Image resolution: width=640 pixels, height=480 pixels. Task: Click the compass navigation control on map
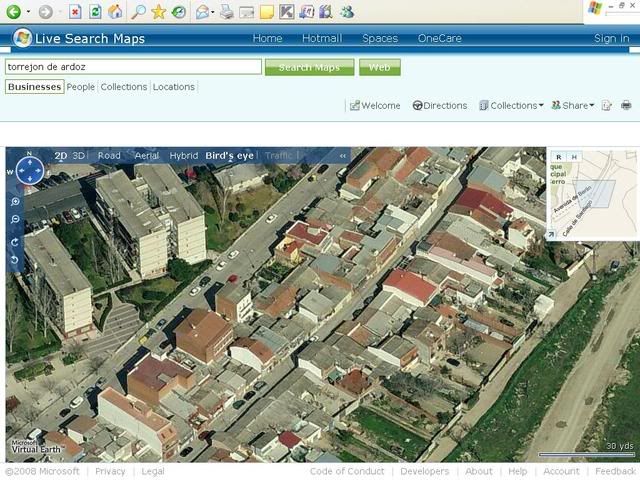click(29, 171)
